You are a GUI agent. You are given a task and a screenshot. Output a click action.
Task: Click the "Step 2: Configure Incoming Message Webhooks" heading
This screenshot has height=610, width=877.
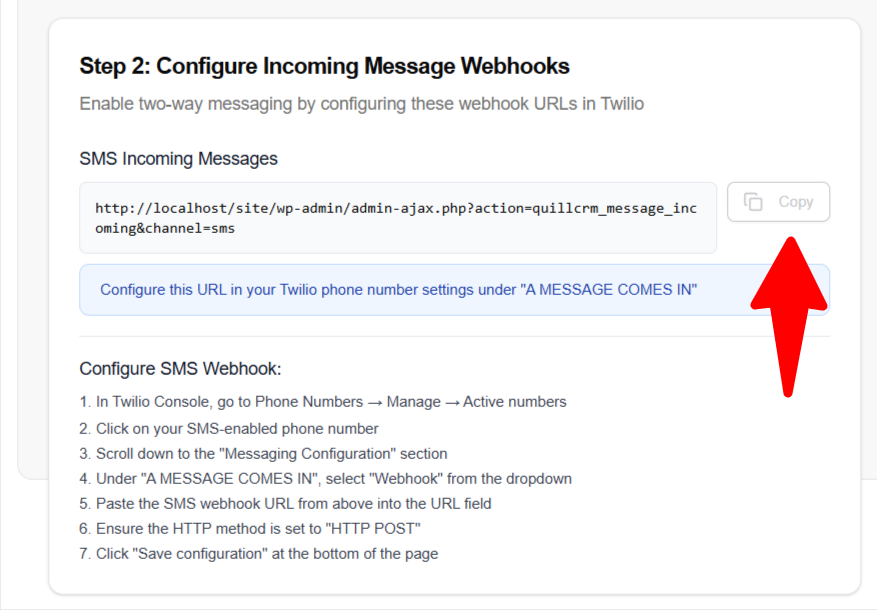point(324,66)
